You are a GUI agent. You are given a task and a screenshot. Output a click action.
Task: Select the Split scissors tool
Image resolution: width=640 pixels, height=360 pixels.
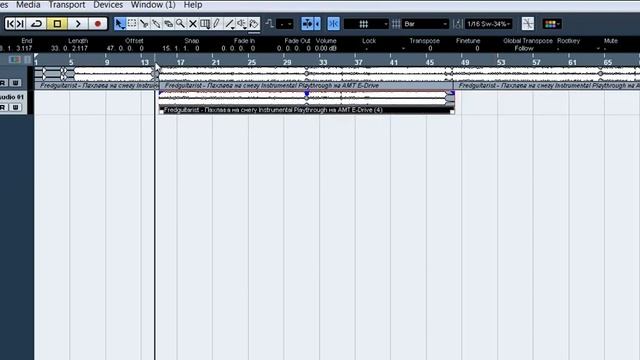[144, 24]
